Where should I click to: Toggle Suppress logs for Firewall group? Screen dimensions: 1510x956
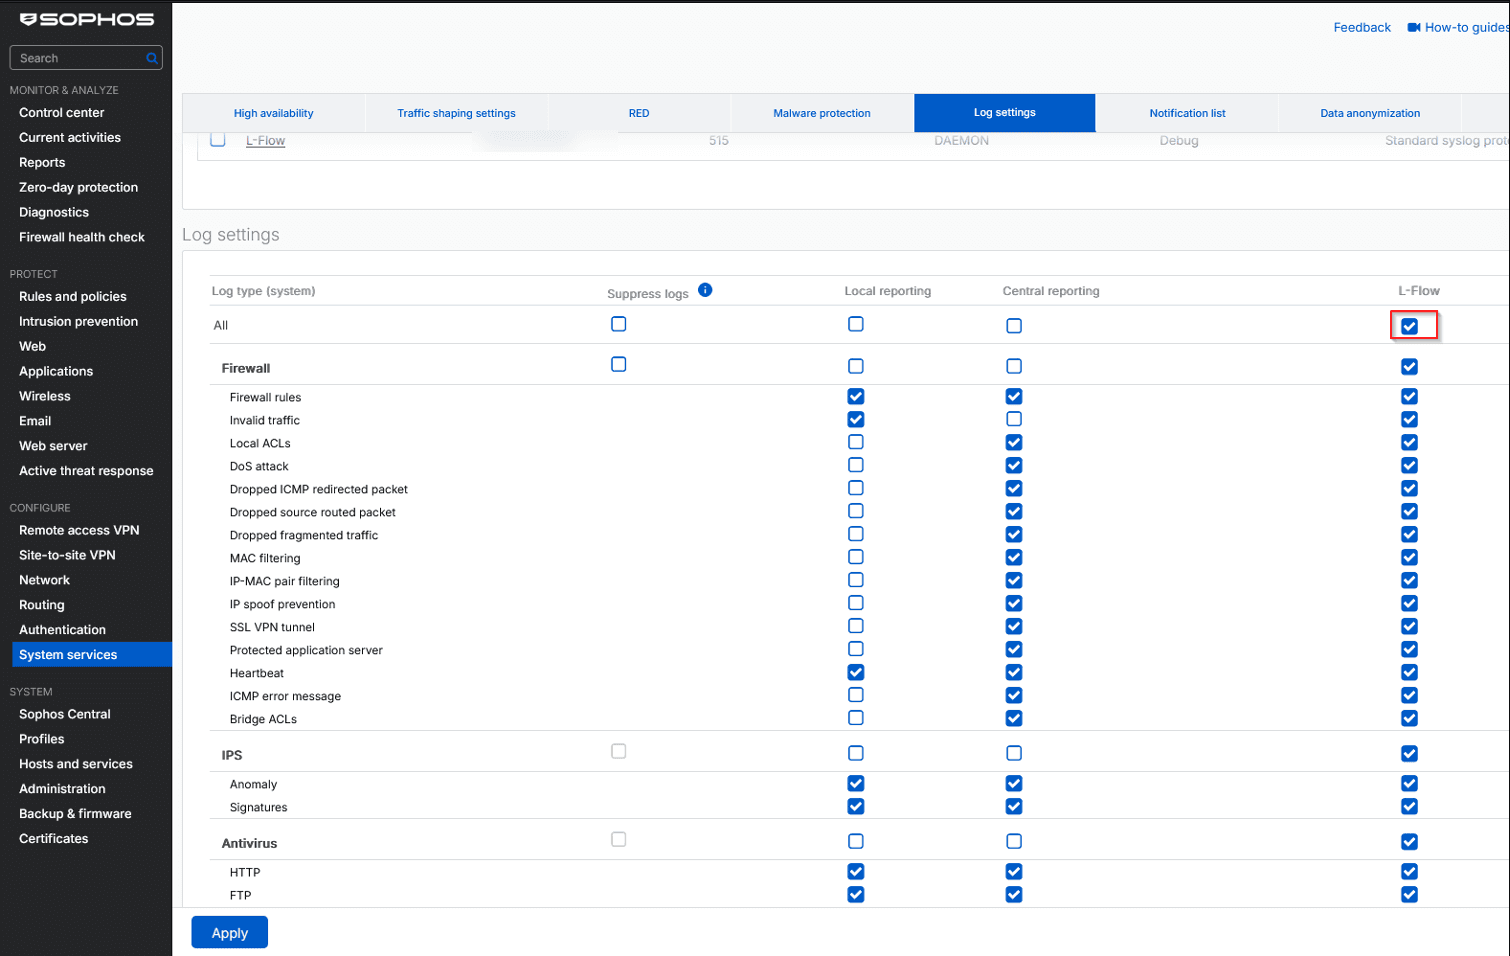[x=619, y=364]
